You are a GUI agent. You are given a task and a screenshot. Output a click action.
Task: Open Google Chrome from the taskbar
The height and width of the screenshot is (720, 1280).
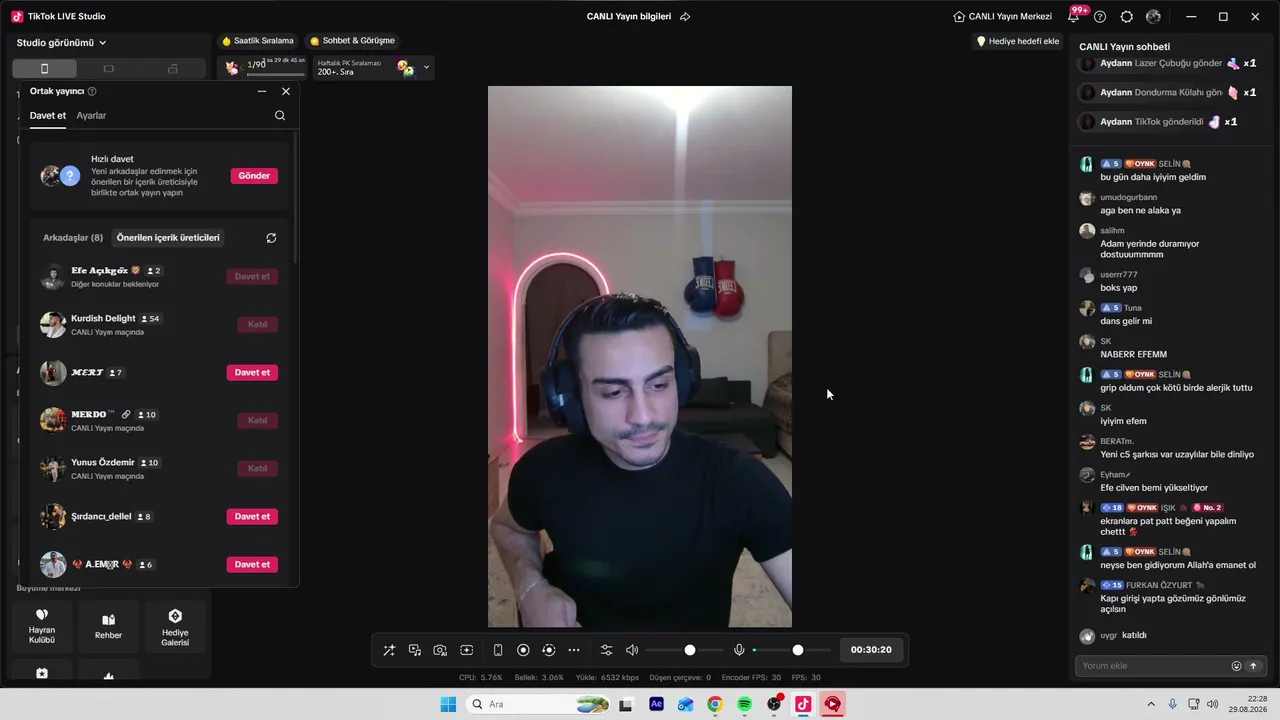pyautogui.click(x=715, y=704)
